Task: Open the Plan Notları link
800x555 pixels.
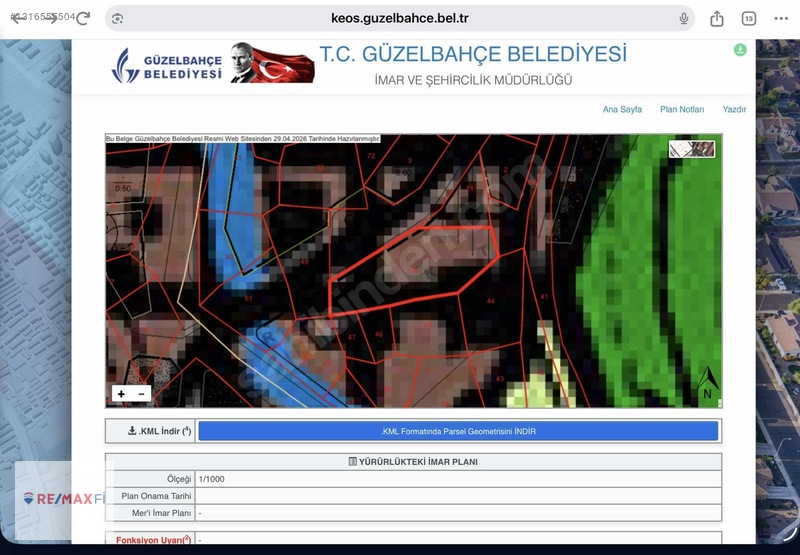Action: (682, 109)
